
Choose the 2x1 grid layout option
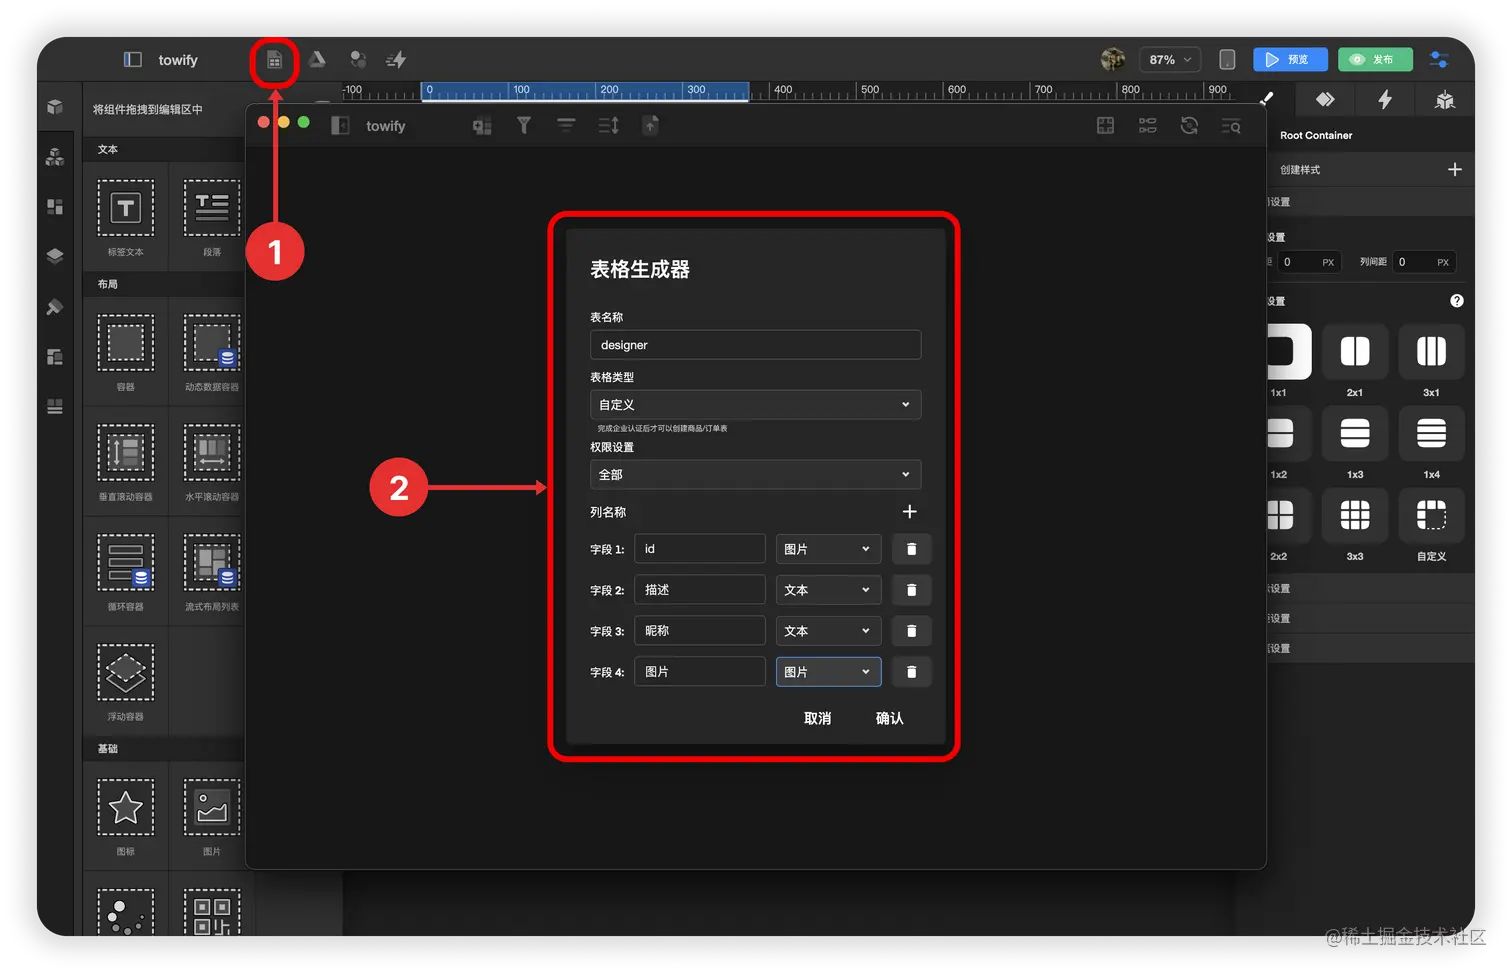[1355, 351]
